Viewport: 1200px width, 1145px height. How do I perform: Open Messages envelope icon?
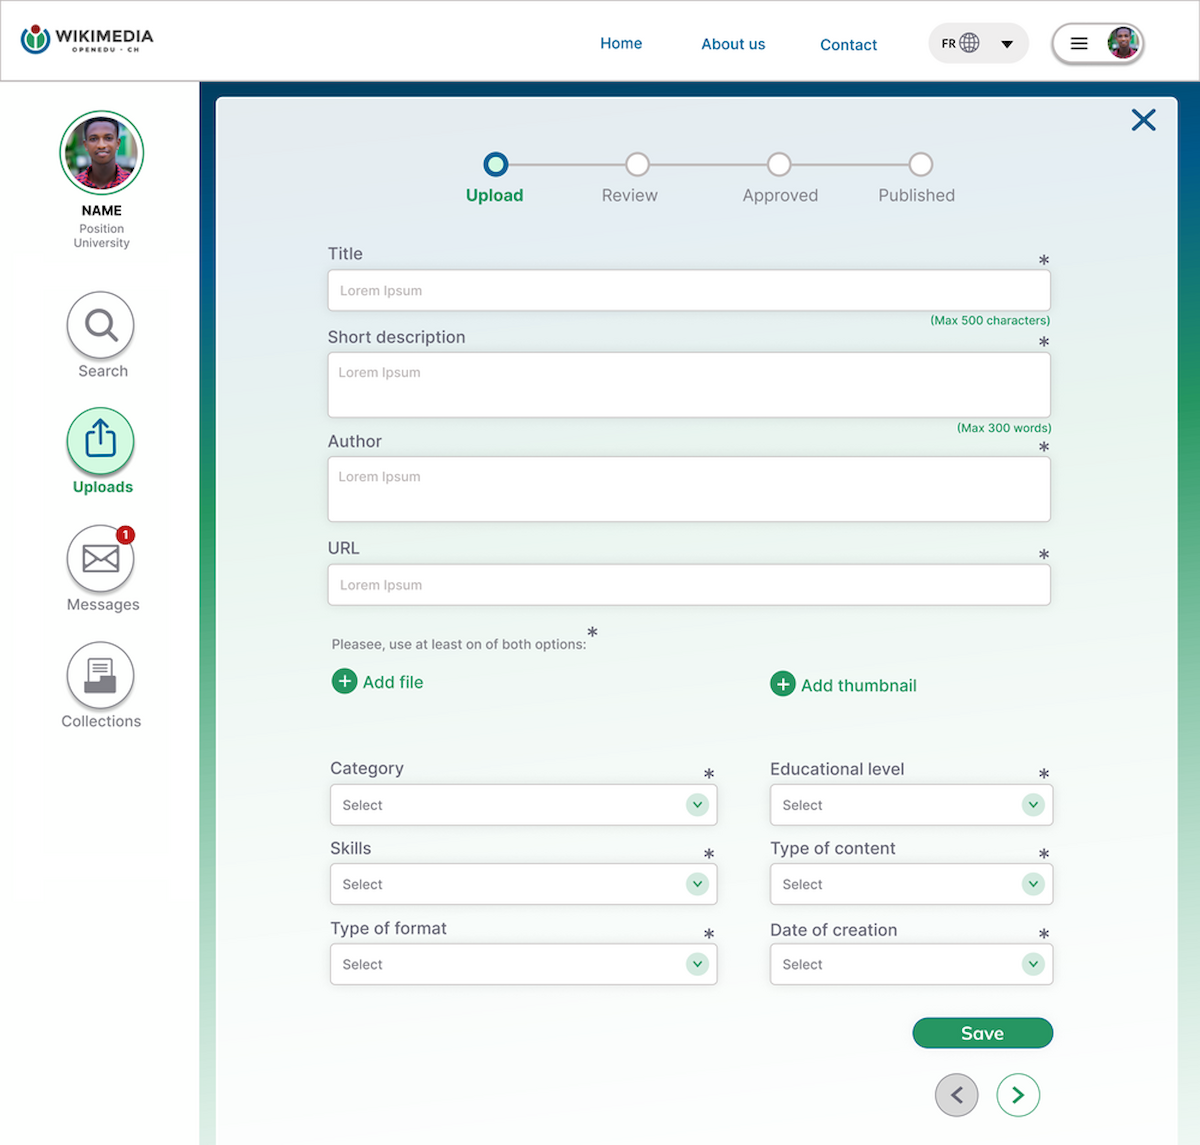pyautogui.click(x=100, y=558)
